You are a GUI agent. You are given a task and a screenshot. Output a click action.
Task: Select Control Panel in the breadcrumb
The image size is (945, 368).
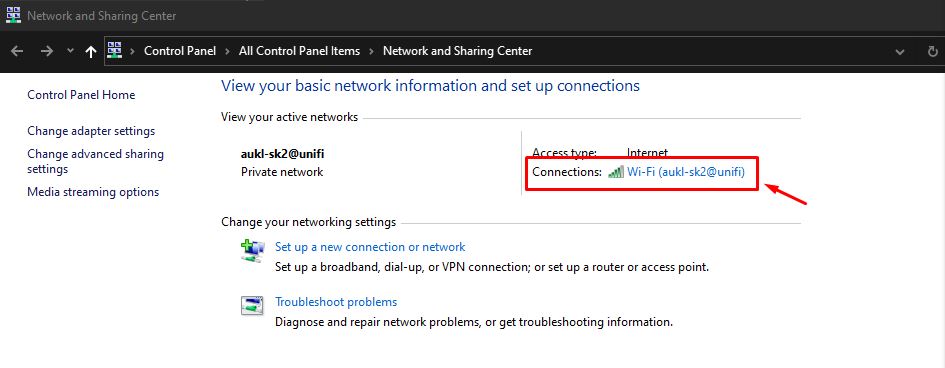pyautogui.click(x=180, y=51)
